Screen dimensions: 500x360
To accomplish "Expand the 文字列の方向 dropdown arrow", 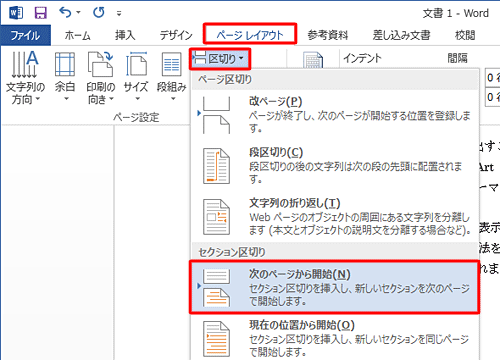I will [37, 99].
